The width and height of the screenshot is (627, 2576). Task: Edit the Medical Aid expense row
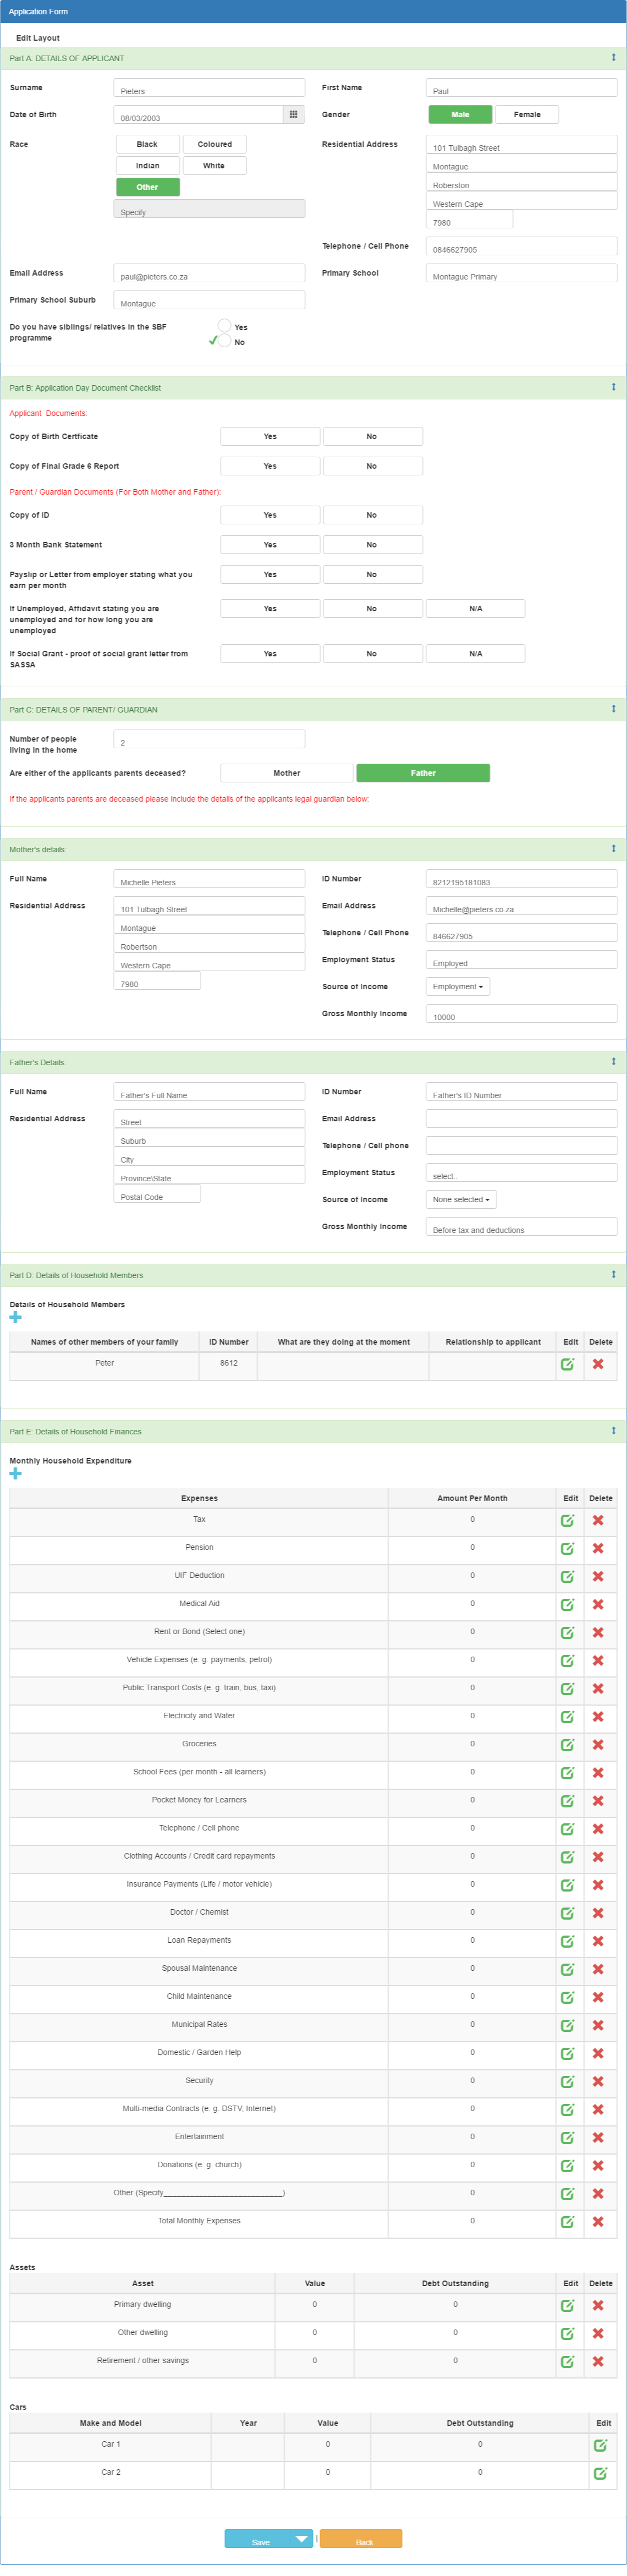568,1604
